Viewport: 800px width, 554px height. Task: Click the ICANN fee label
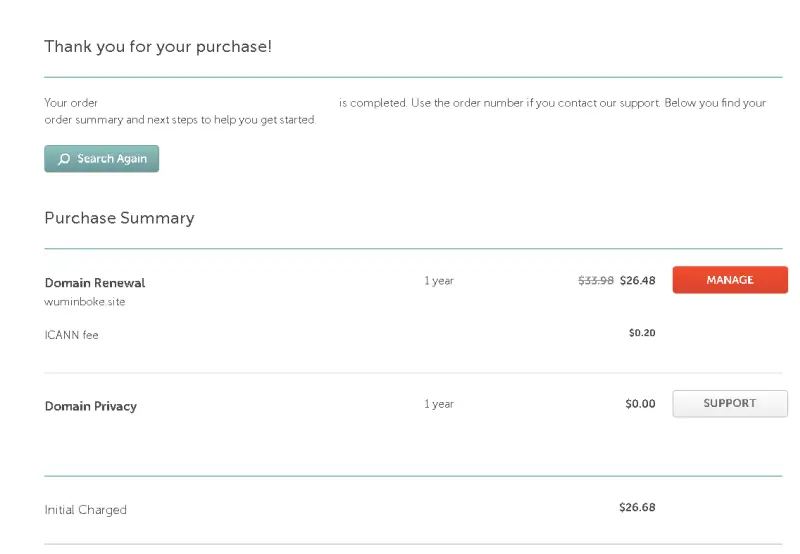point(71,335)
